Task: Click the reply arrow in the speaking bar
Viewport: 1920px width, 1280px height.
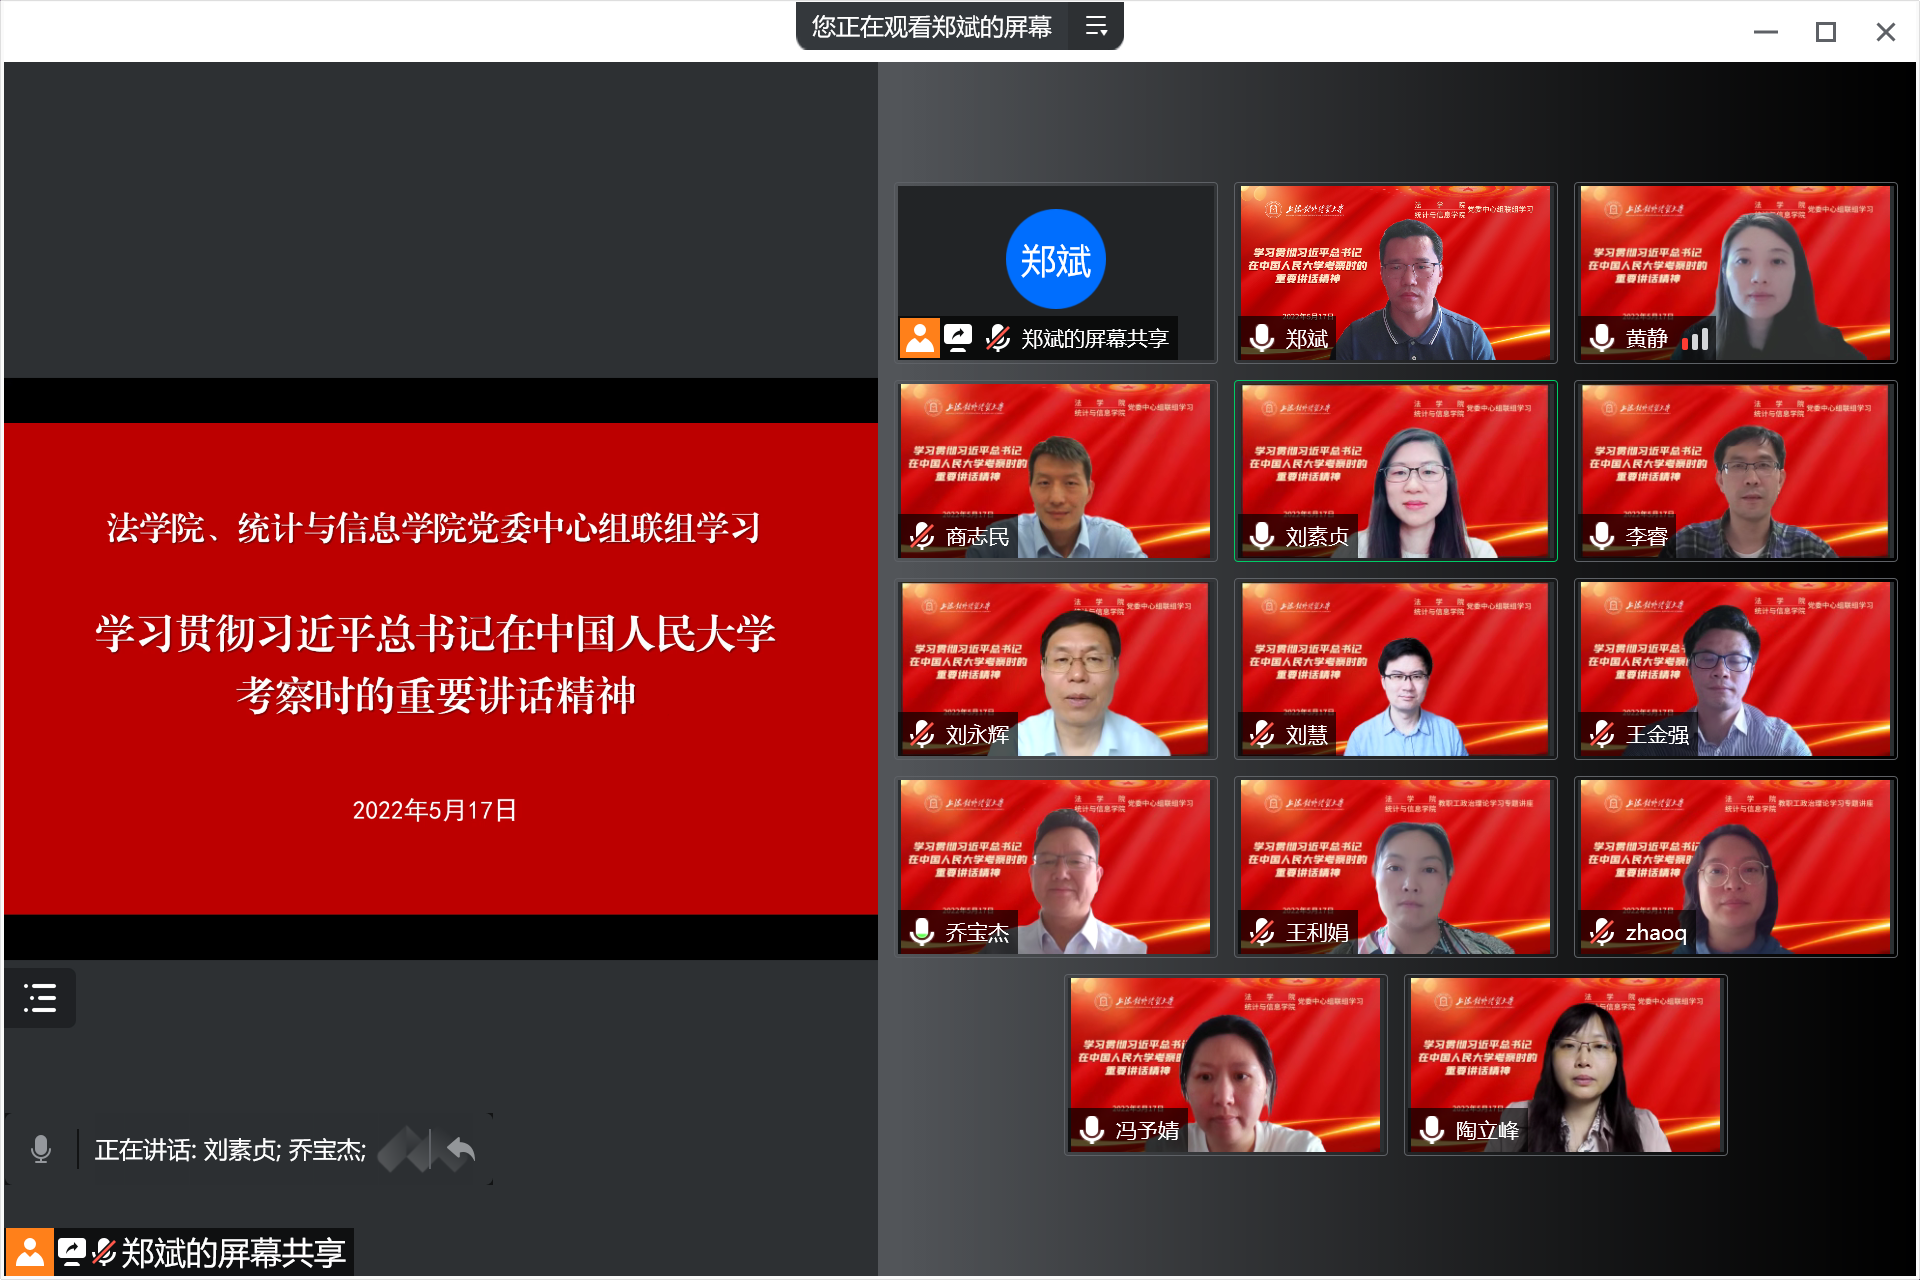Action: [x=460, y=1150]
